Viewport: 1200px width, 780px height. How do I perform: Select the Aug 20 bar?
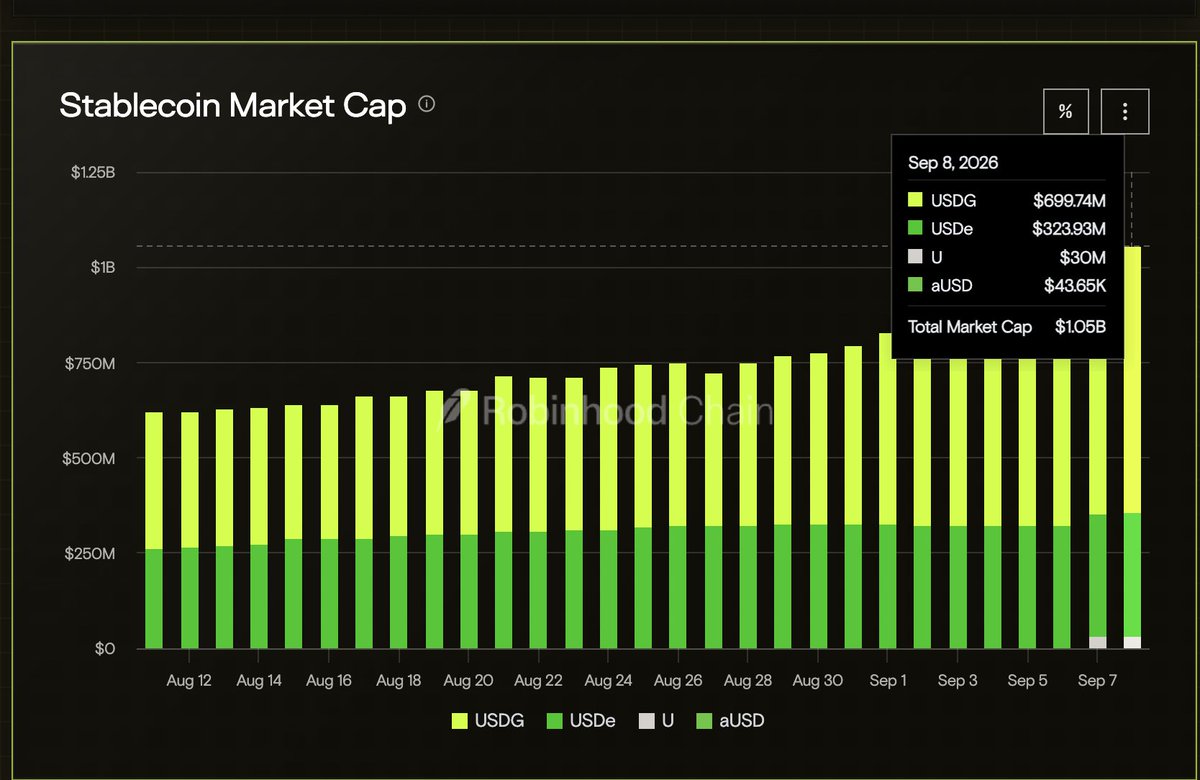pyautogui.click(x=469, y=519)
